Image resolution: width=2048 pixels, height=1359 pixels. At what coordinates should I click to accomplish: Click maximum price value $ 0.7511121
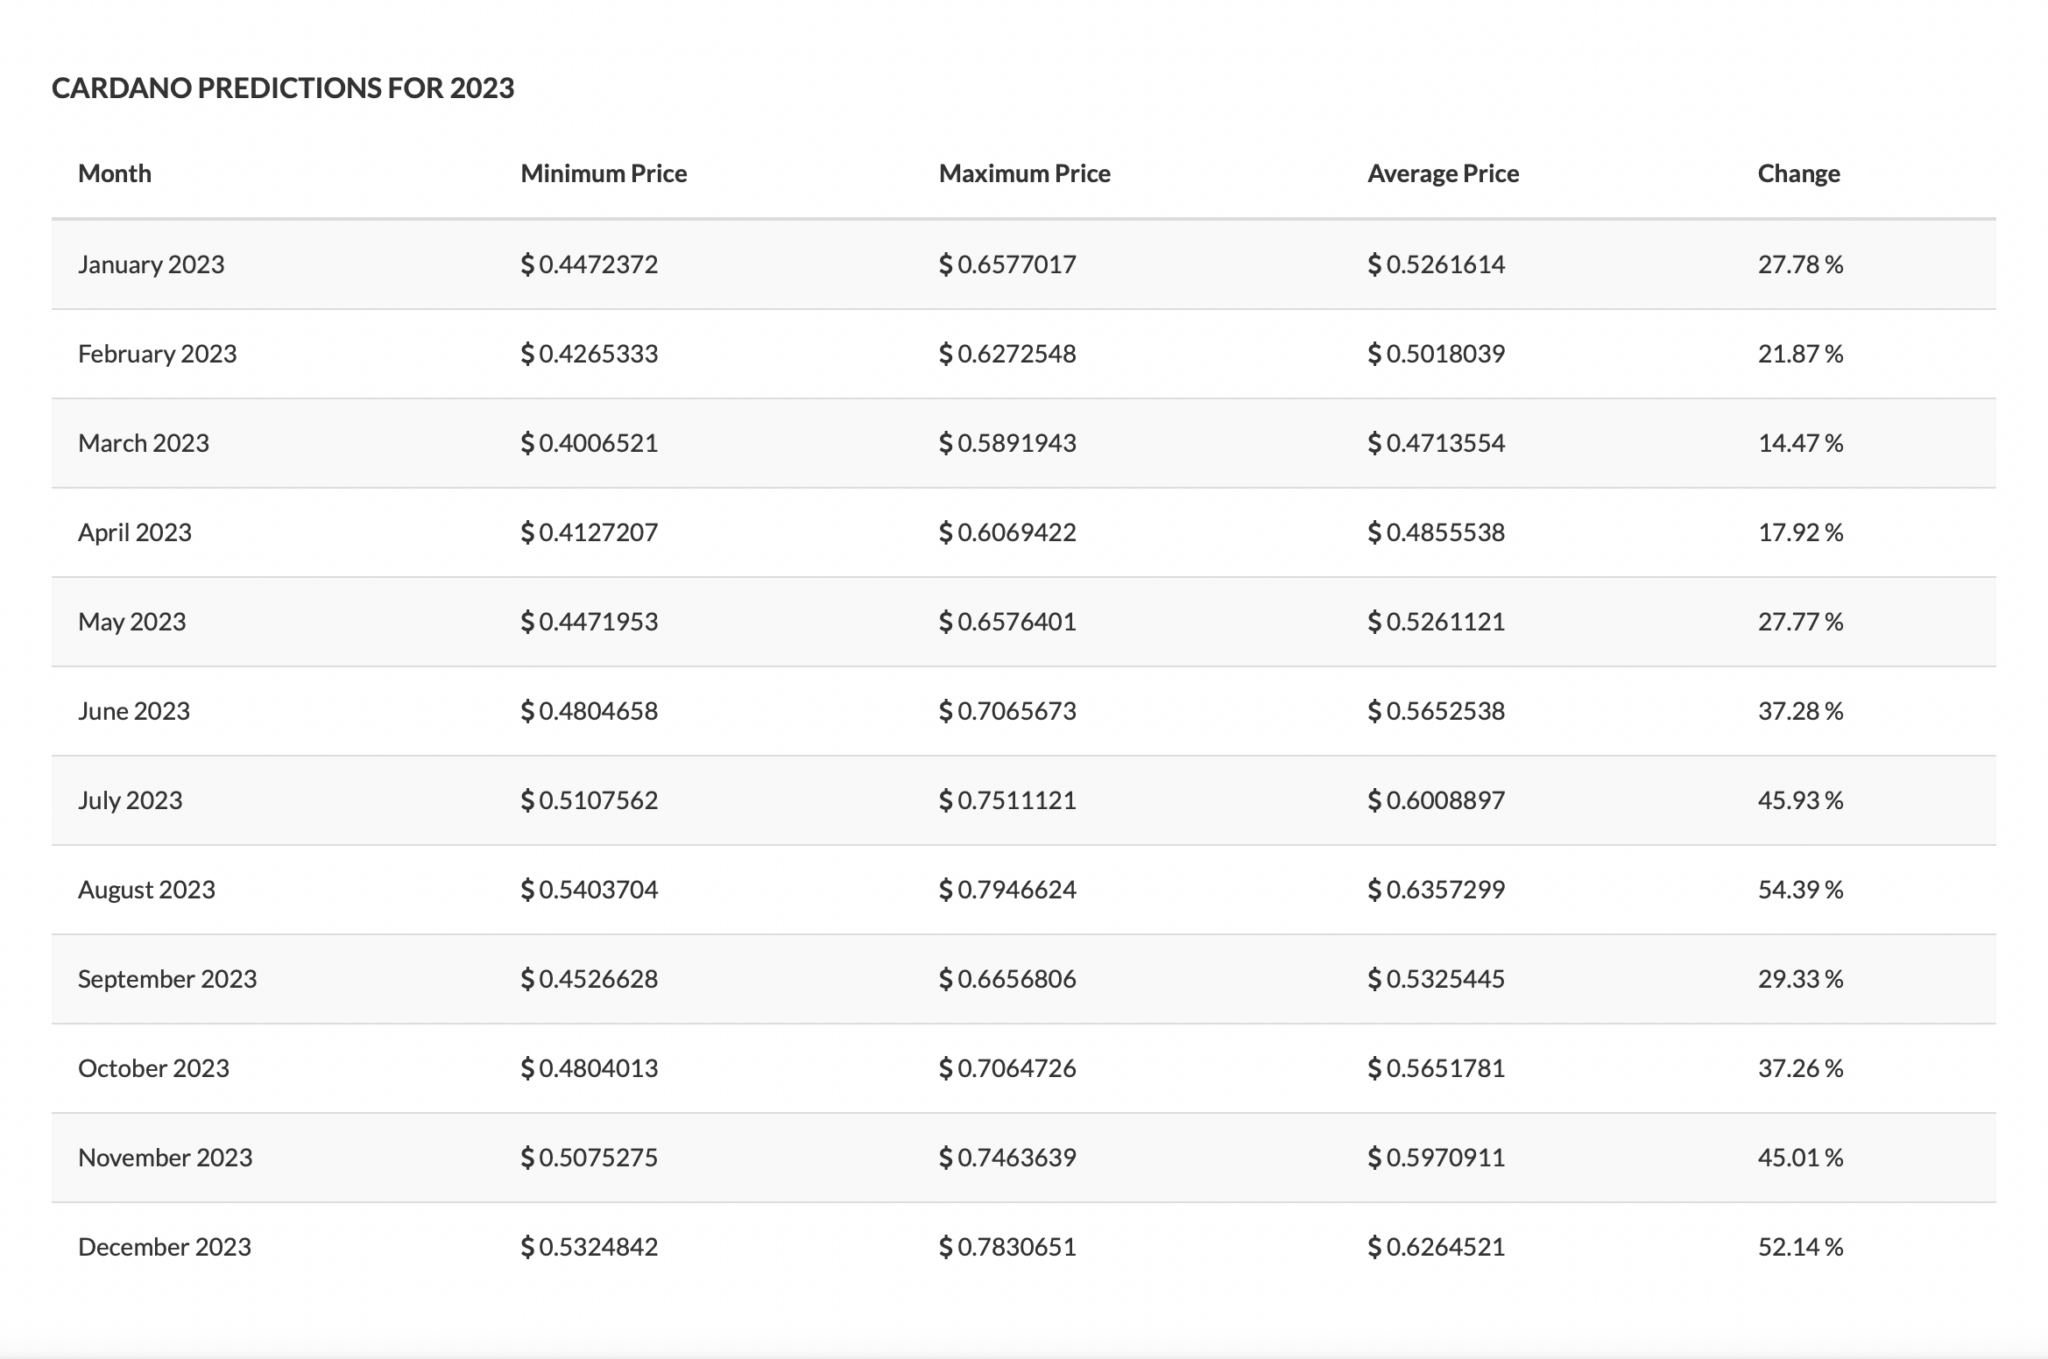pos(1008,800)
